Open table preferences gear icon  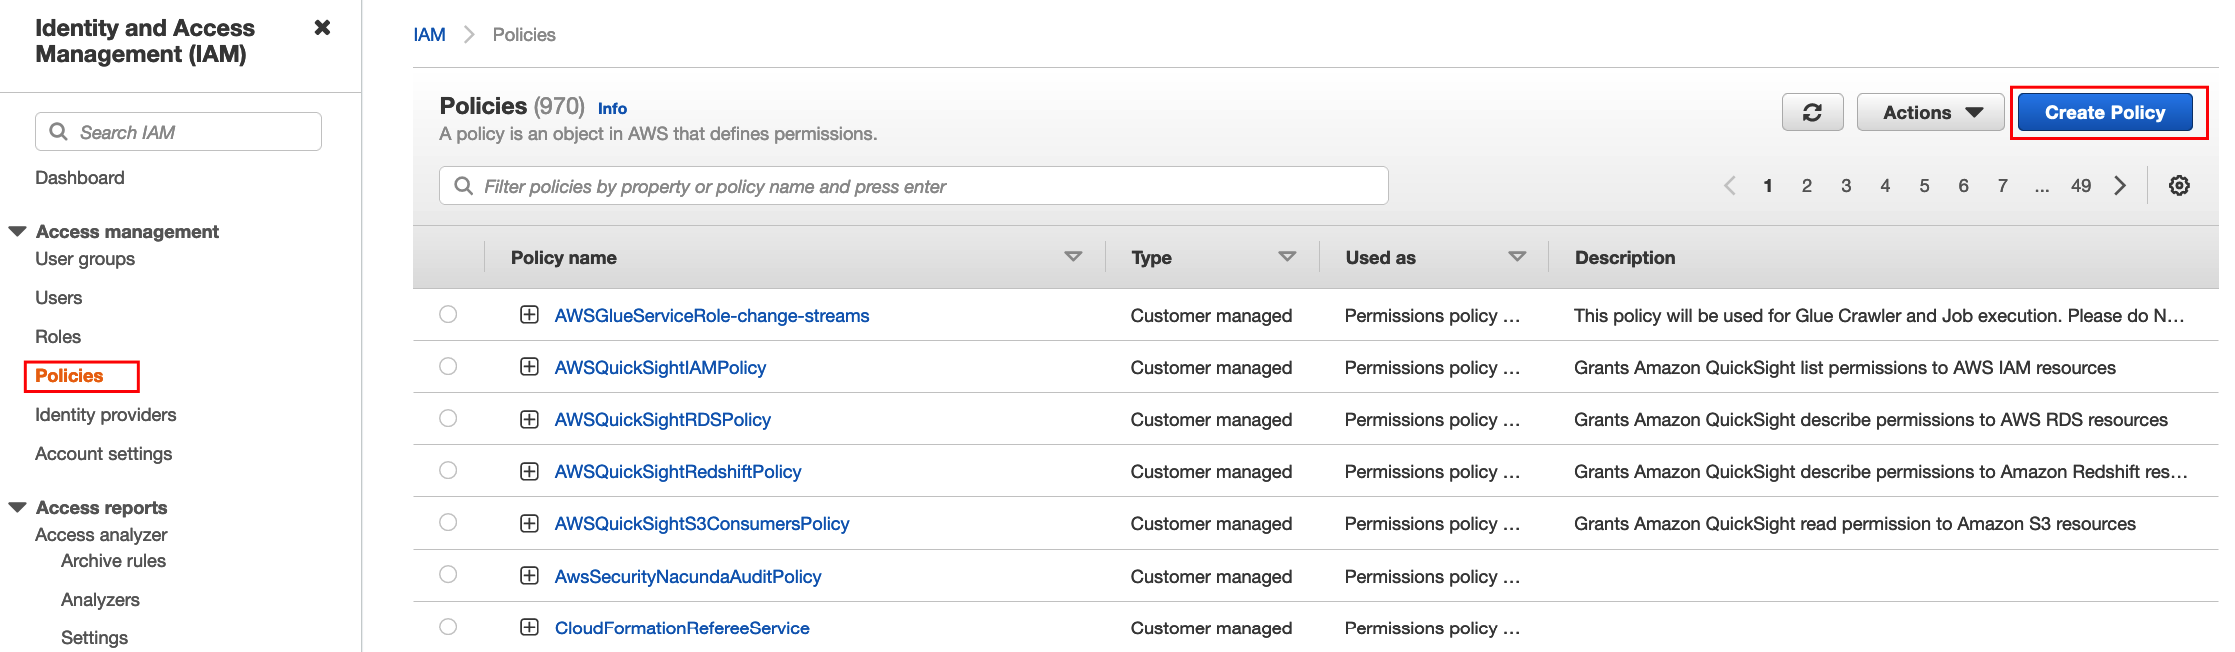coord(2179,186)
